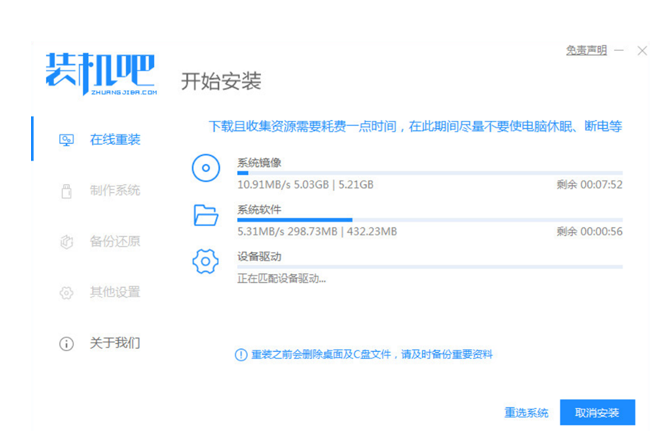The image size is (650, 433).
Task: Click the 系统软件 folder icon
Action: (205, 215)
